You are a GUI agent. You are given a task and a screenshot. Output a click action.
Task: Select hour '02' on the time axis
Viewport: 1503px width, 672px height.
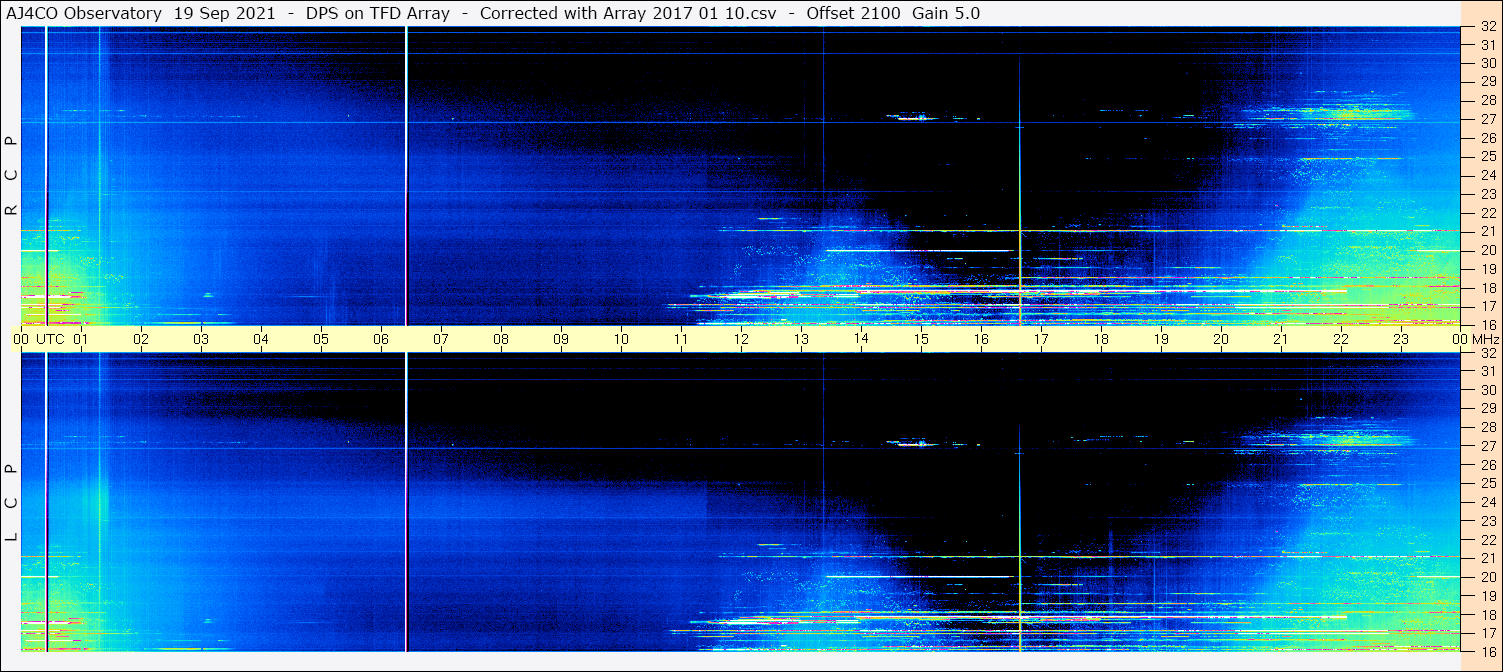pyautogui.click(x=141, y=339)
